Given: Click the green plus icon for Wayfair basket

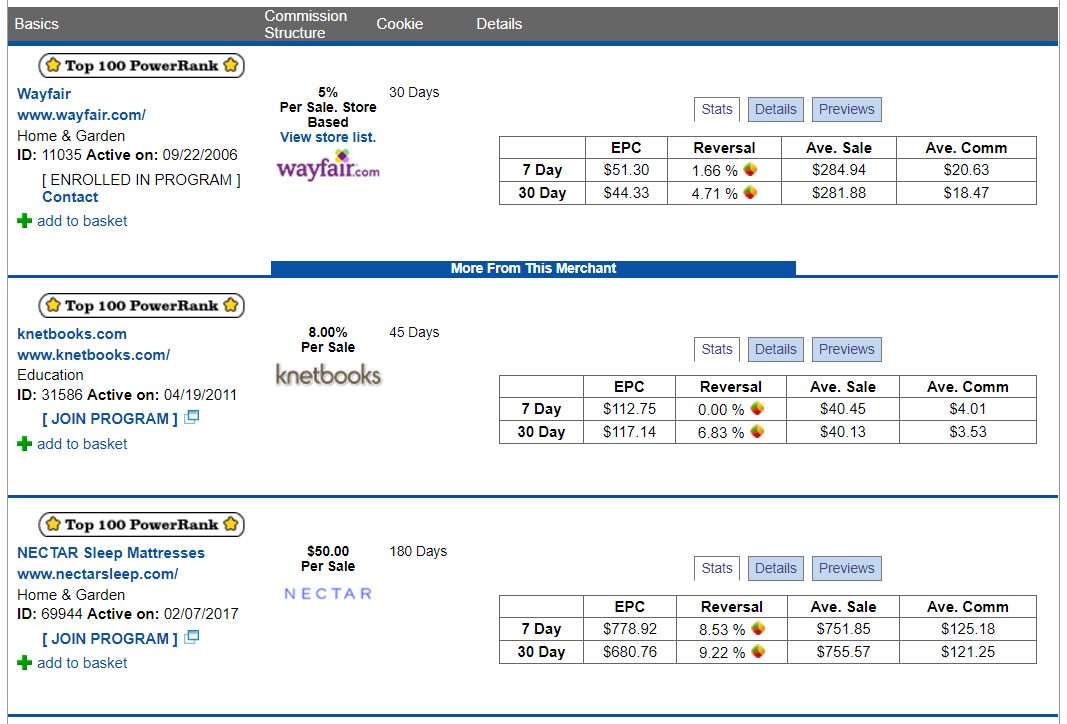Looking at the screenshot, I should coord(24,221).
